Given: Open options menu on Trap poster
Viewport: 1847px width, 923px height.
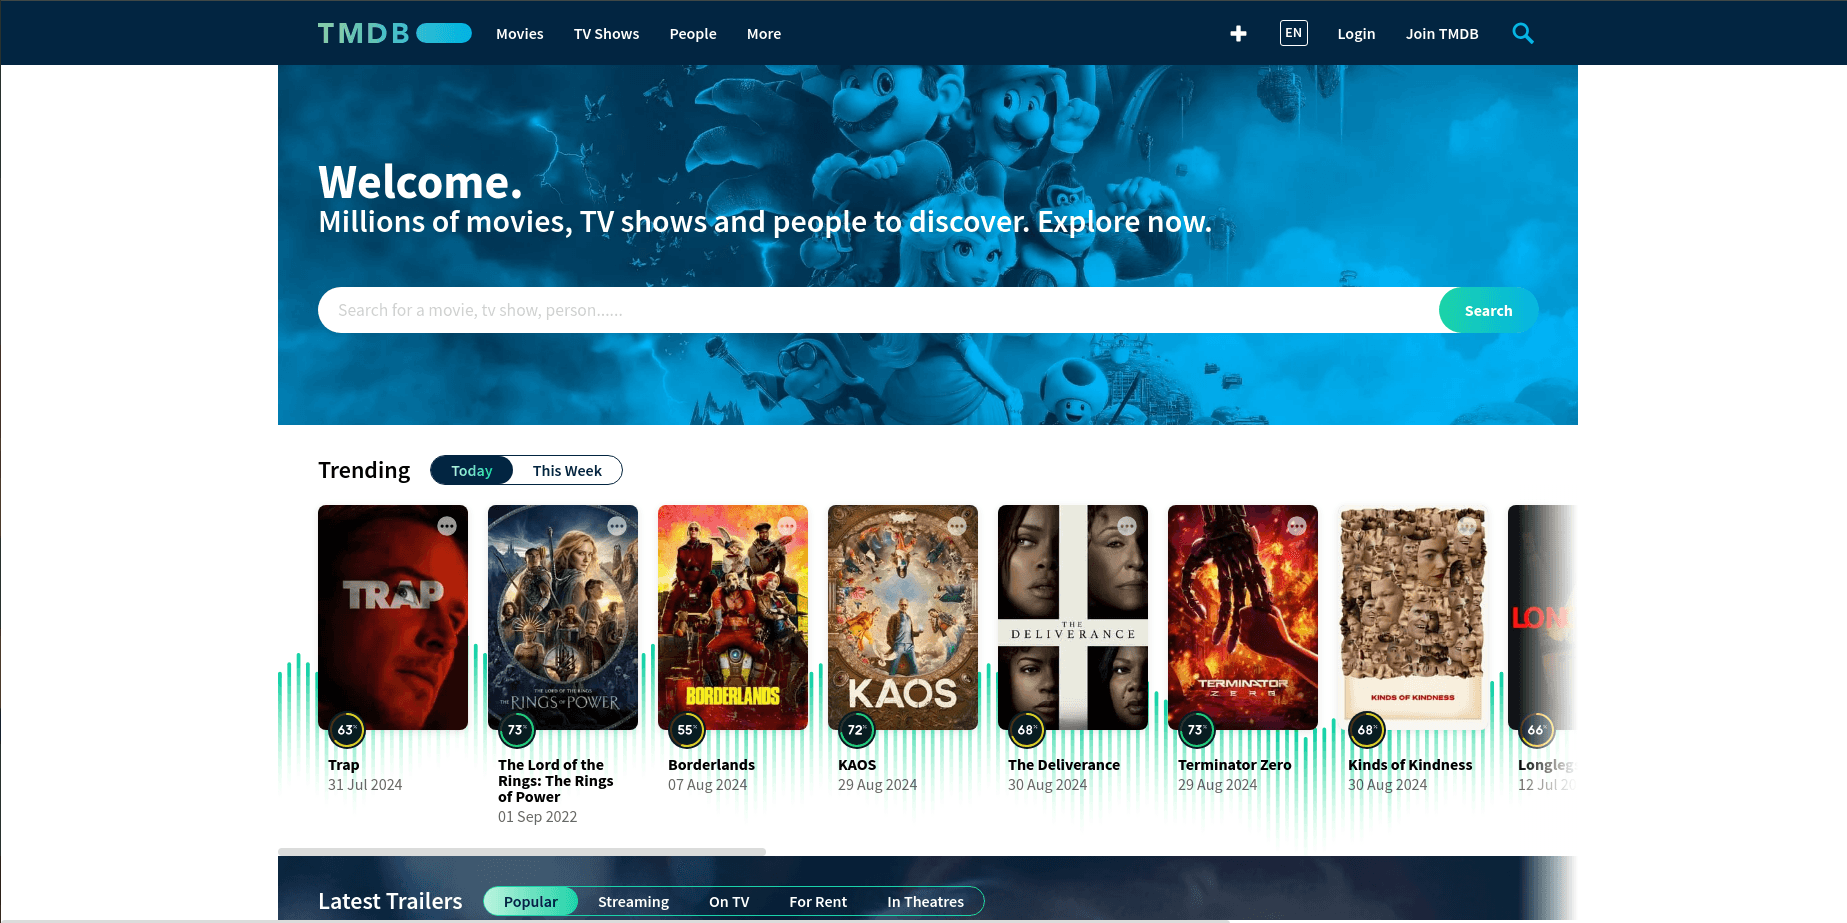Looking at the screenshot, I should coord(447,526).
